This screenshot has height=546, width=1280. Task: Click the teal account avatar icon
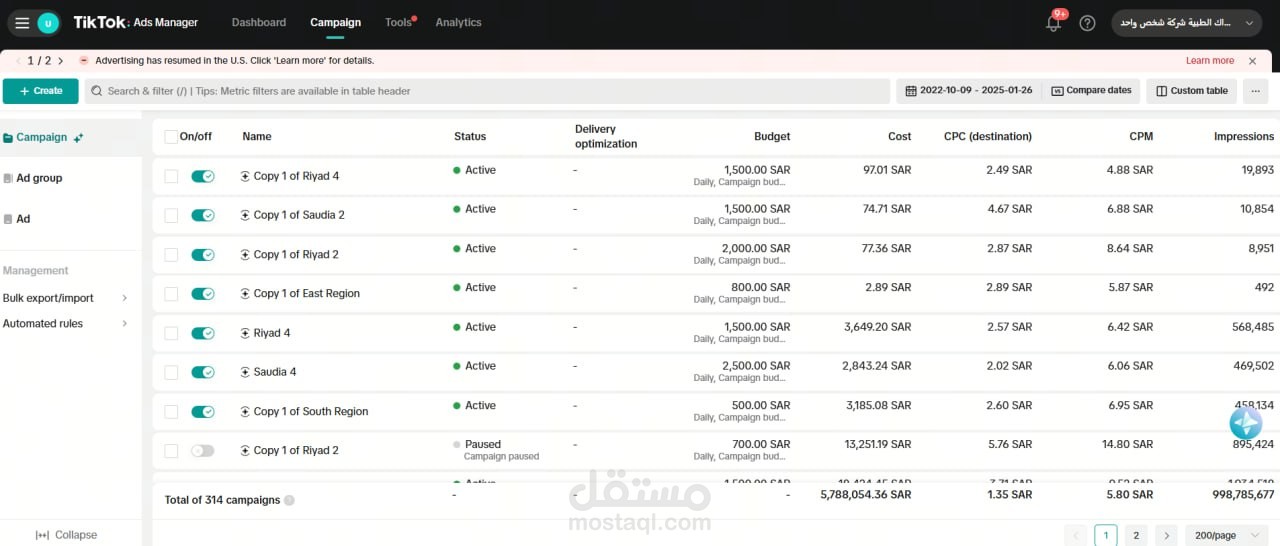click(x=48, y=23)
